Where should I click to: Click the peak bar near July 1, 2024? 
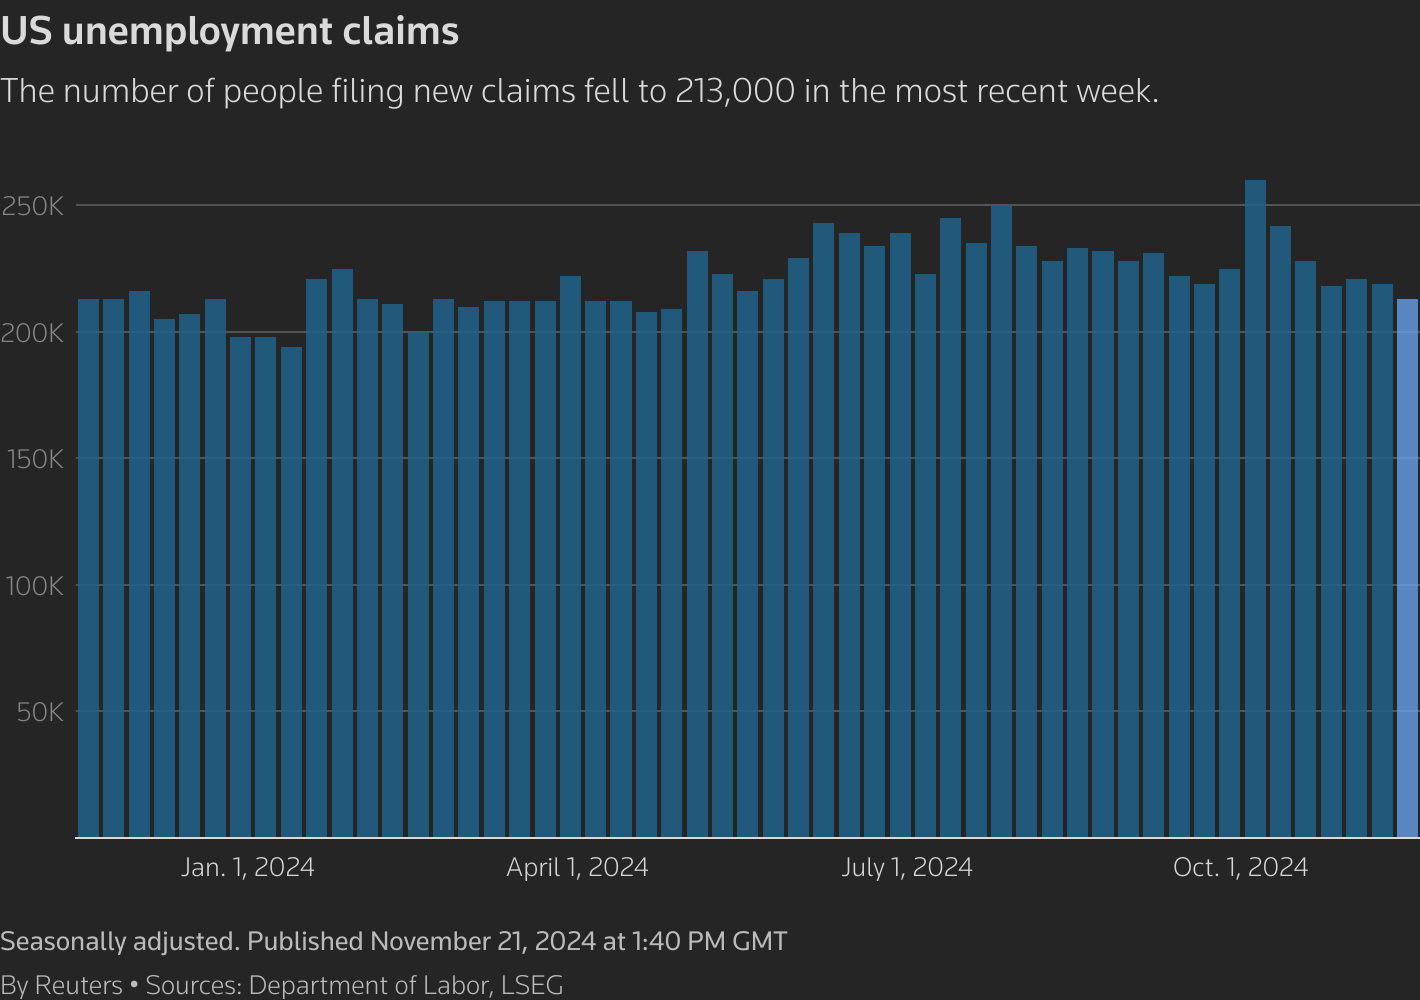[1001, 520]
